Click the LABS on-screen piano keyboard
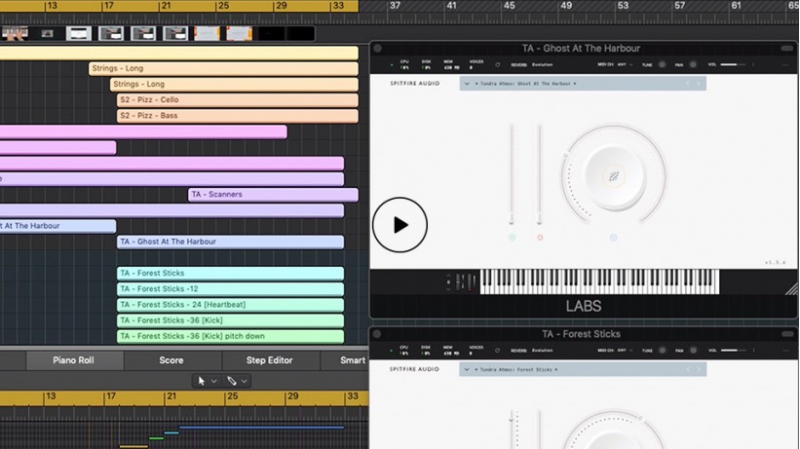The width and height of the screenshot is (800, 449). (x=599, y=282)
